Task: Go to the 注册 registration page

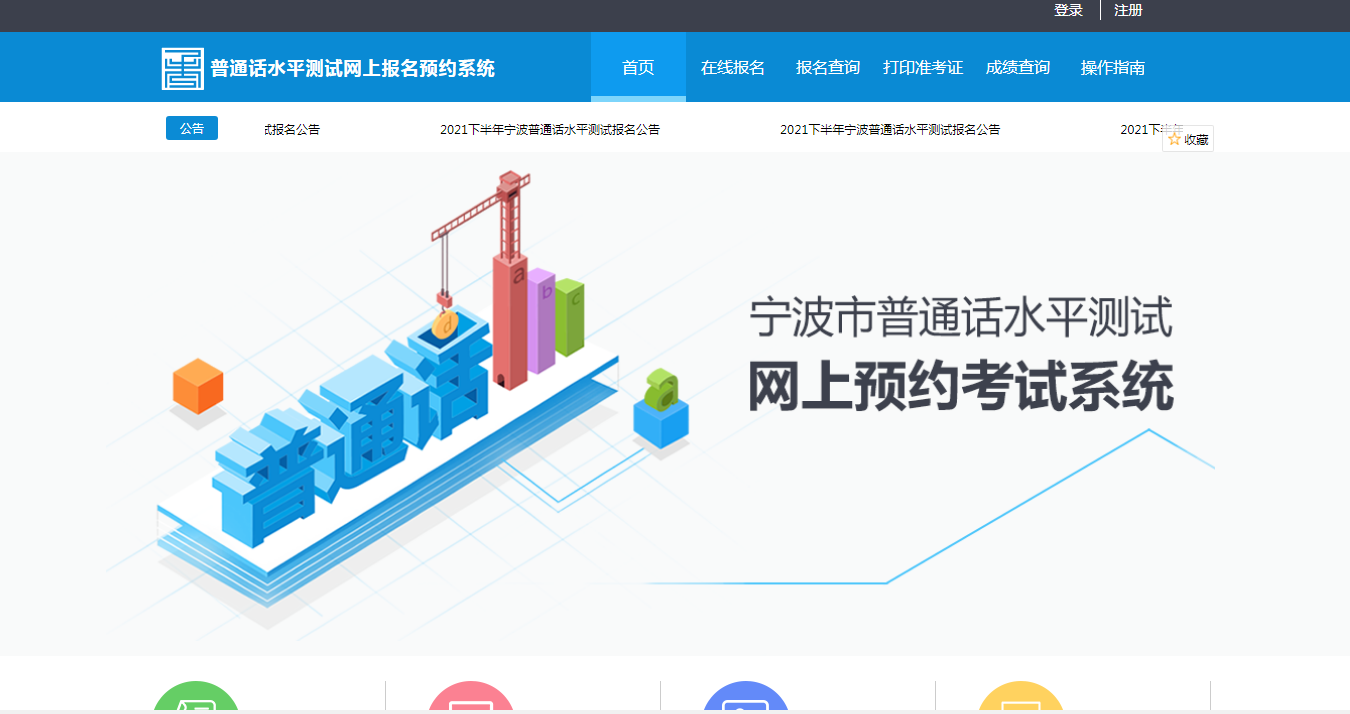Action: coord(1128,10)
